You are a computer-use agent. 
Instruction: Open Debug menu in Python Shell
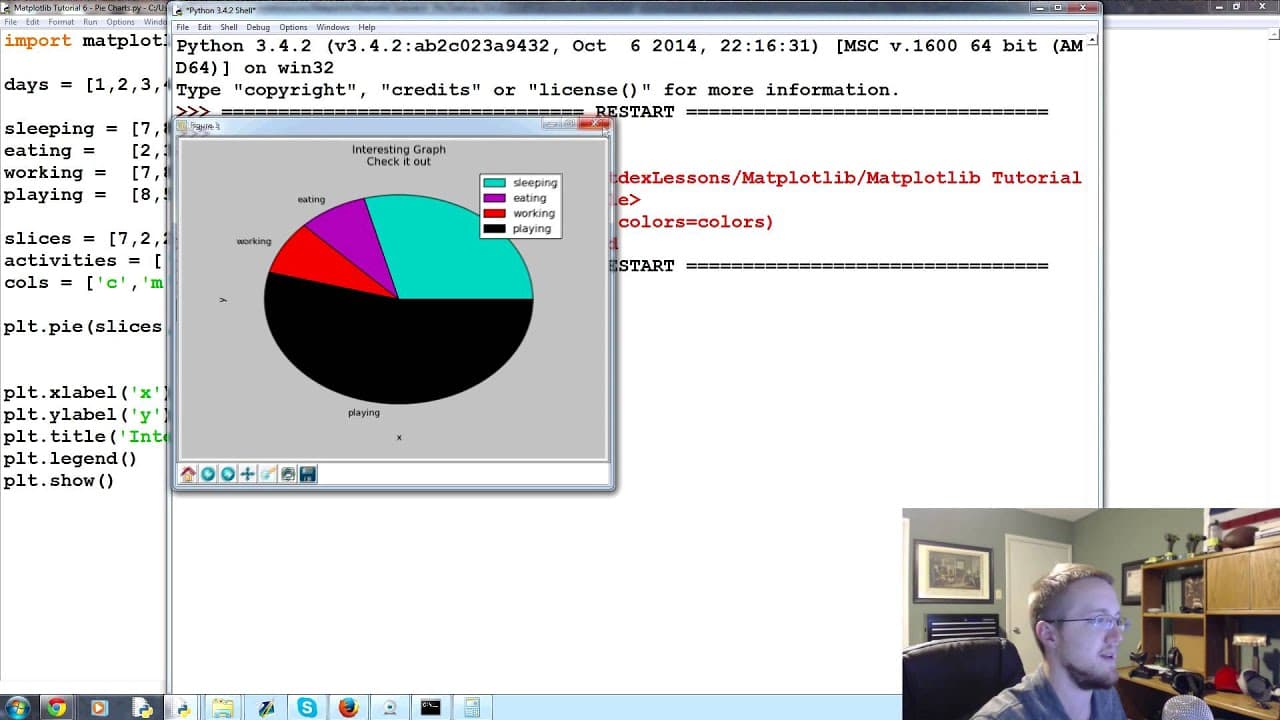click(x=258, y=27)
